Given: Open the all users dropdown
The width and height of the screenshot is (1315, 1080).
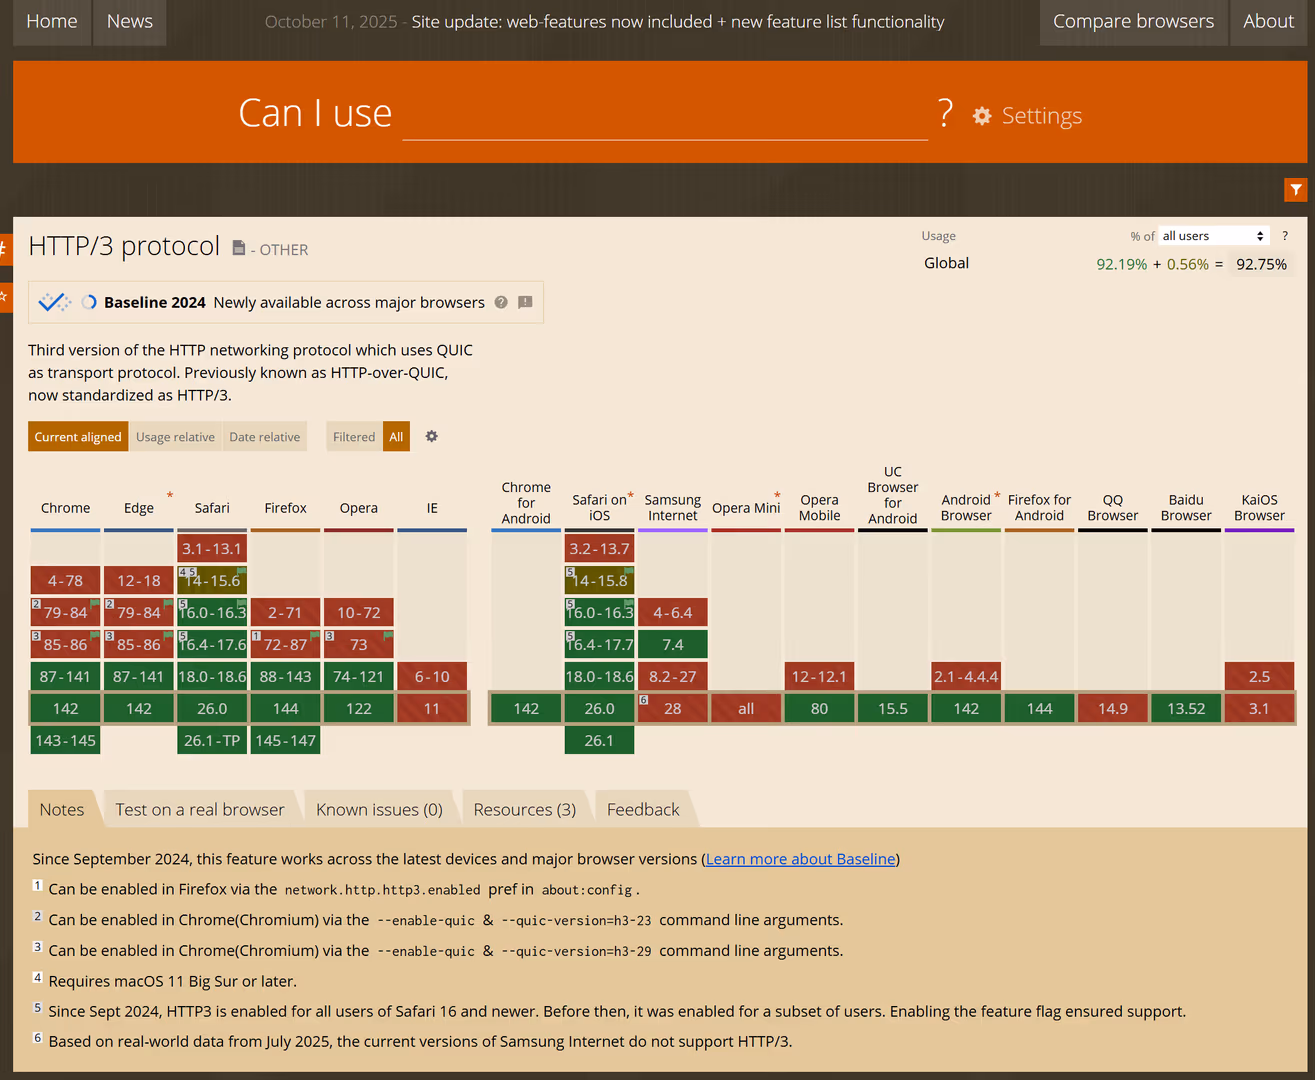Looking at the screenshot, I should pos(1212,235).
